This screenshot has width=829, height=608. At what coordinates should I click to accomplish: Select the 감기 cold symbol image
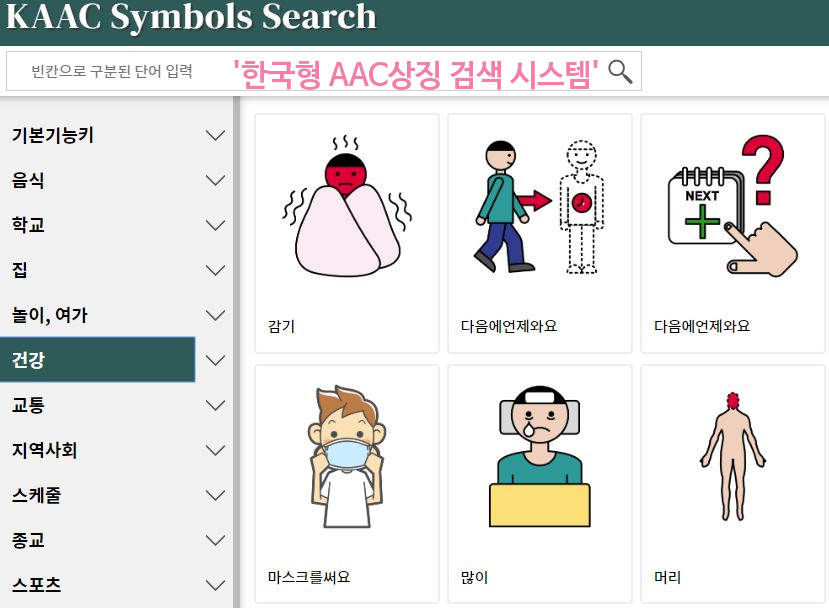[x=347, y=206]
